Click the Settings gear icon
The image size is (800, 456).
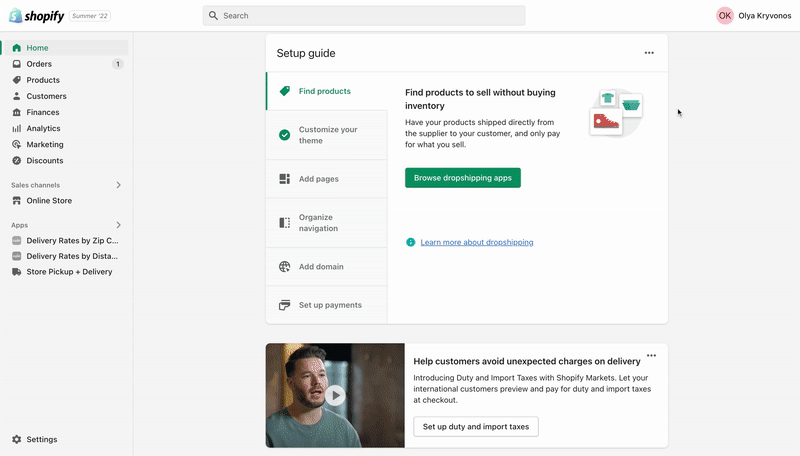click(16, 439)
